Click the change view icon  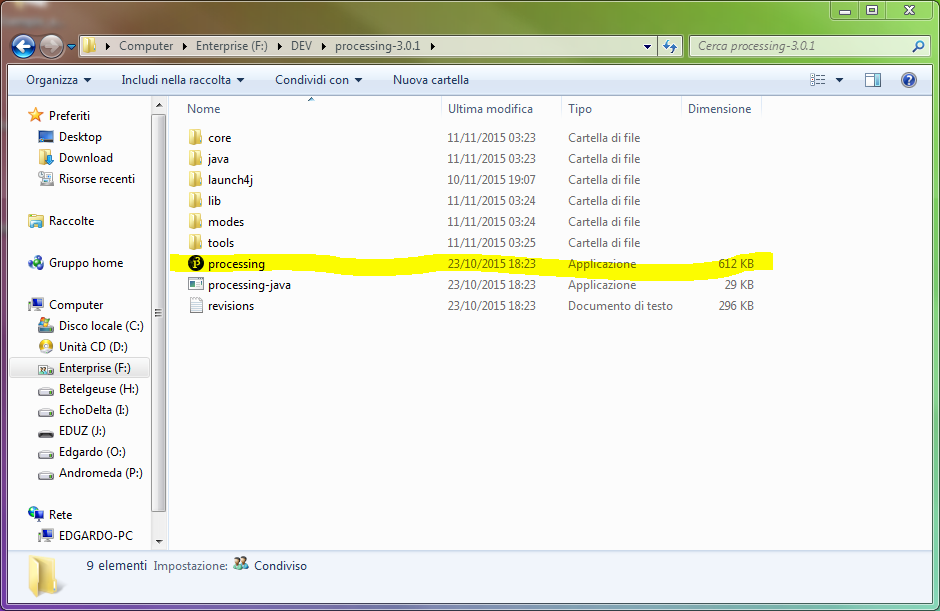818,80
